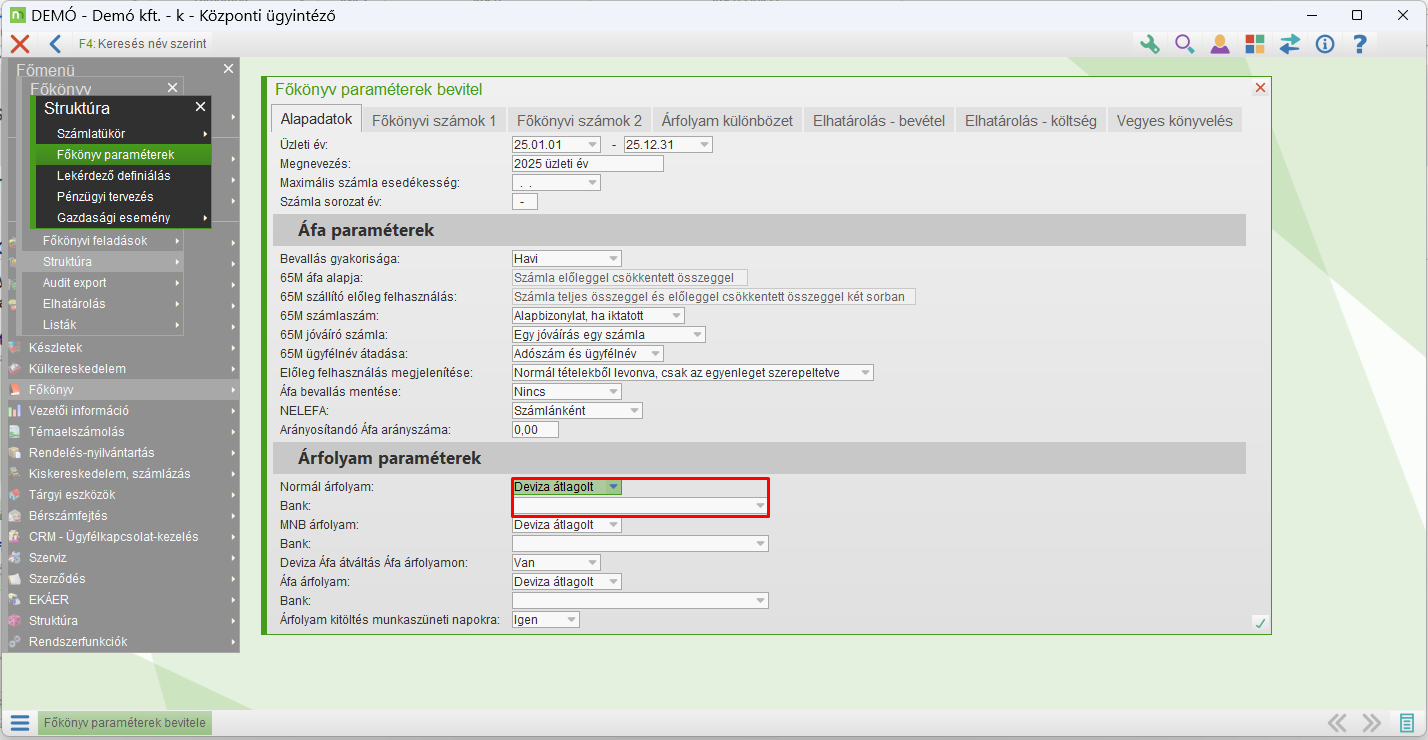Click the Tárgyi eszközök module icon
This screenshot has height=740, width=1428.
coord(14,495)
